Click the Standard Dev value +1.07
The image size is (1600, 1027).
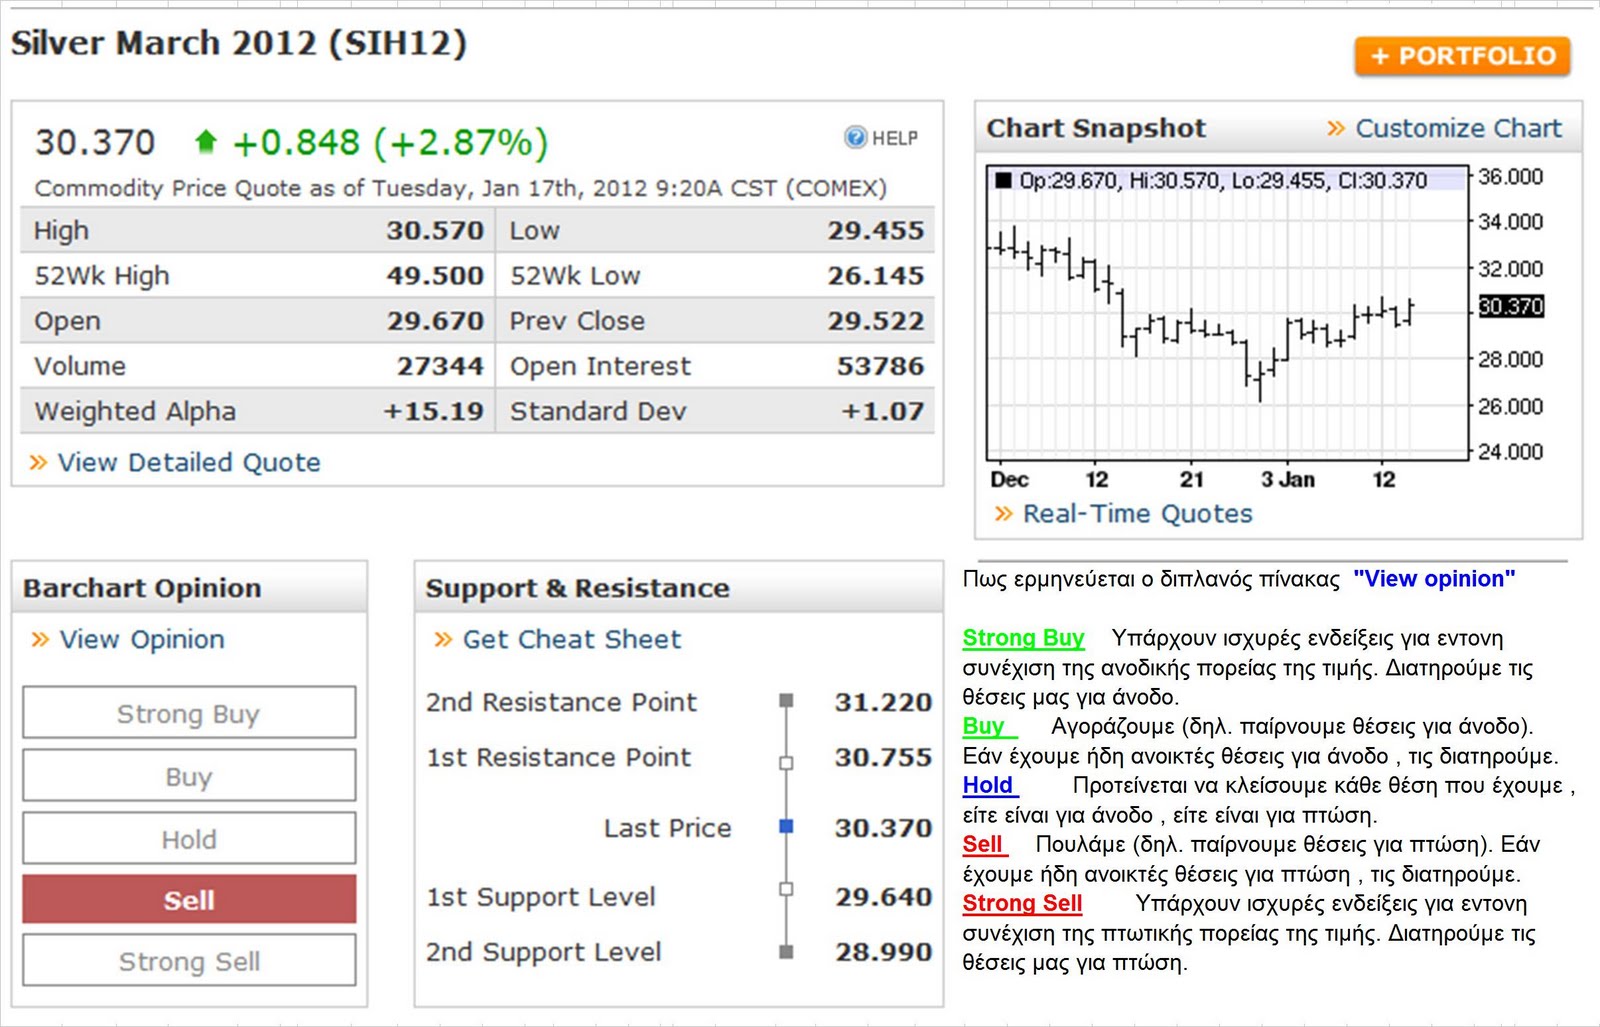883,411
